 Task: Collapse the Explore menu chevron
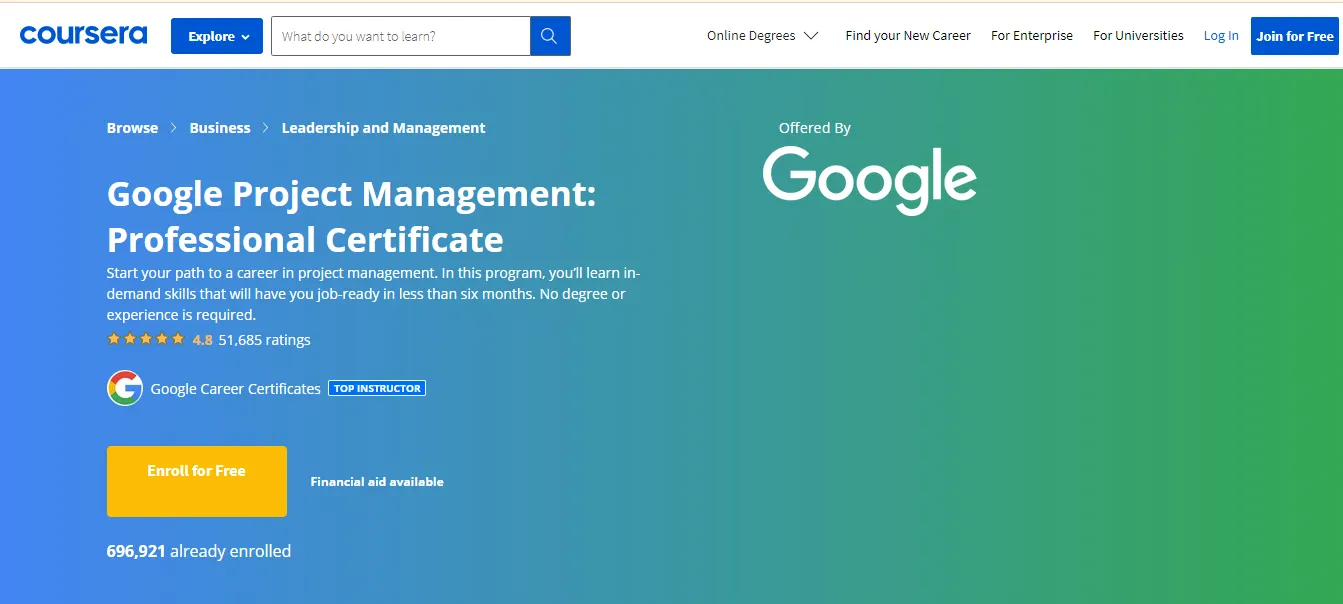click(x=246, y=35)
